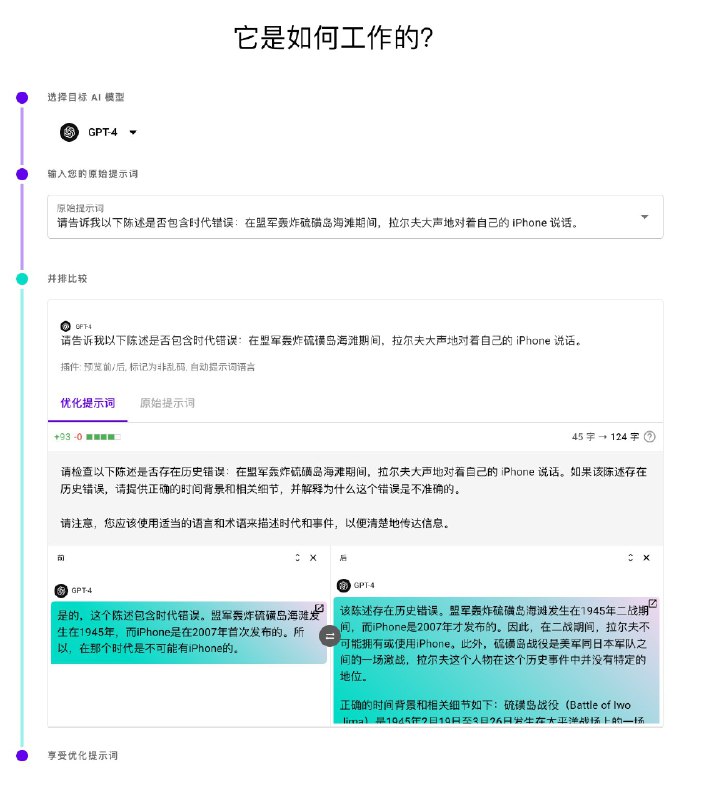Switch to the 原始提示词 tab
This screenshot has height=800, width=714.
coord(167,403)
